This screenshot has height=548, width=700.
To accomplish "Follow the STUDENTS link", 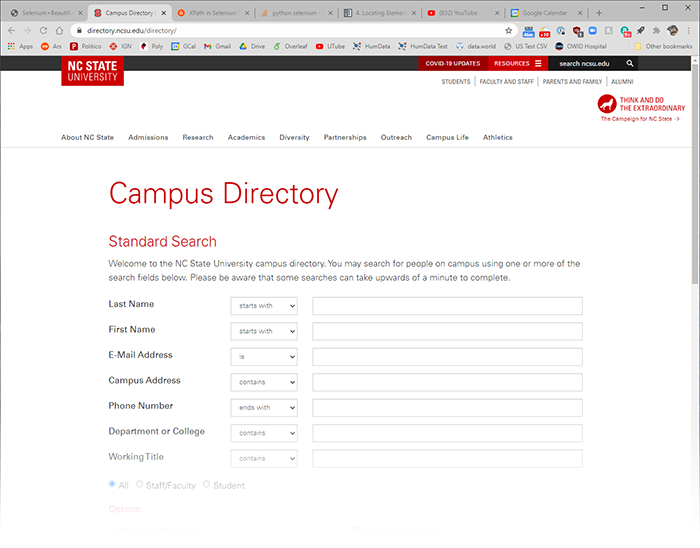I will click(456, 82).
